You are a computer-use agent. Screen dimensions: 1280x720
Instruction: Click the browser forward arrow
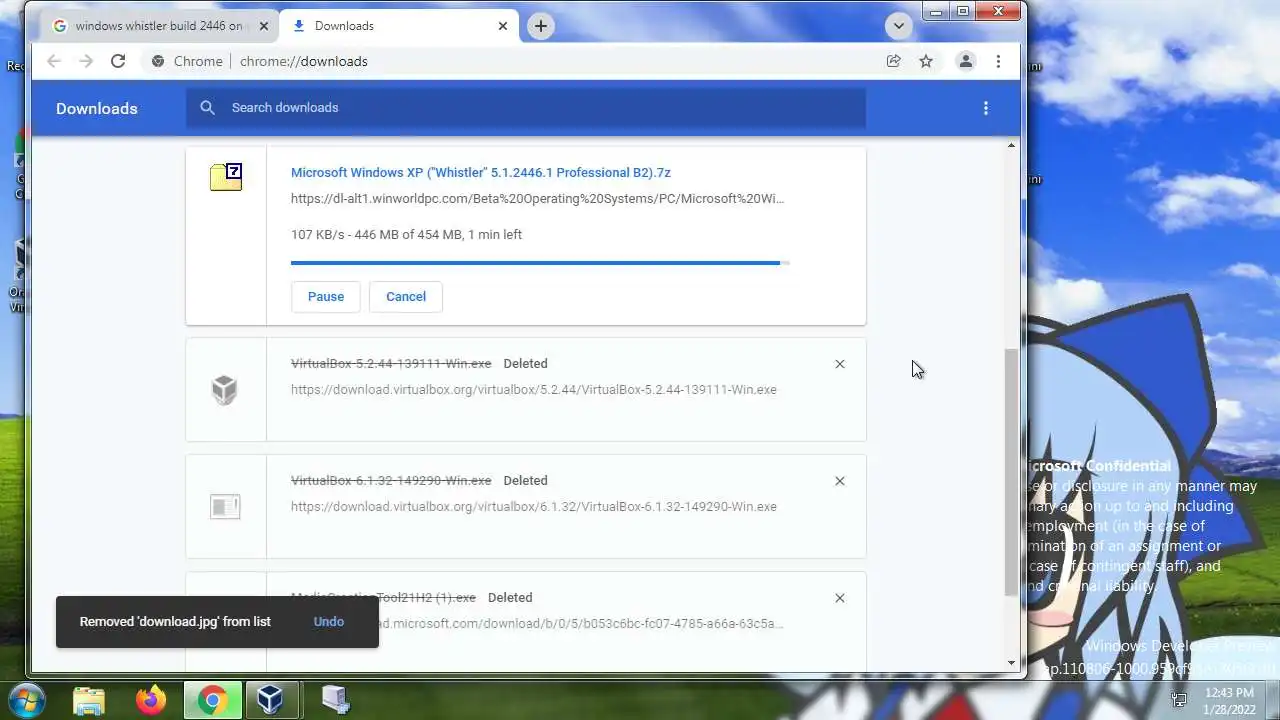click(x=86, y=61)
